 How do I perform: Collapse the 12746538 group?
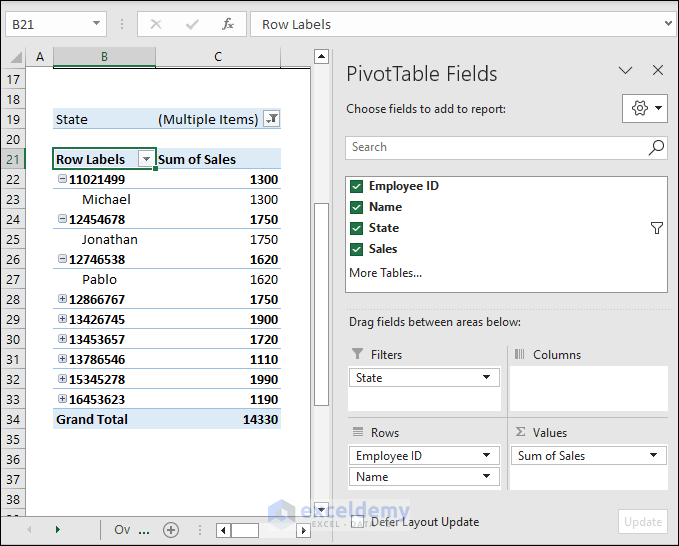click(62, 258)
